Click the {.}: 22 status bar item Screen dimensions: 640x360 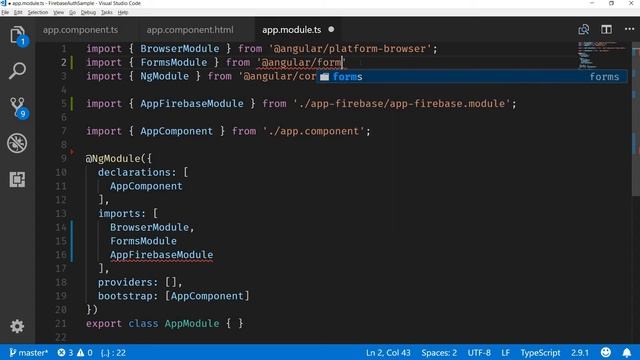click(113, 353)
